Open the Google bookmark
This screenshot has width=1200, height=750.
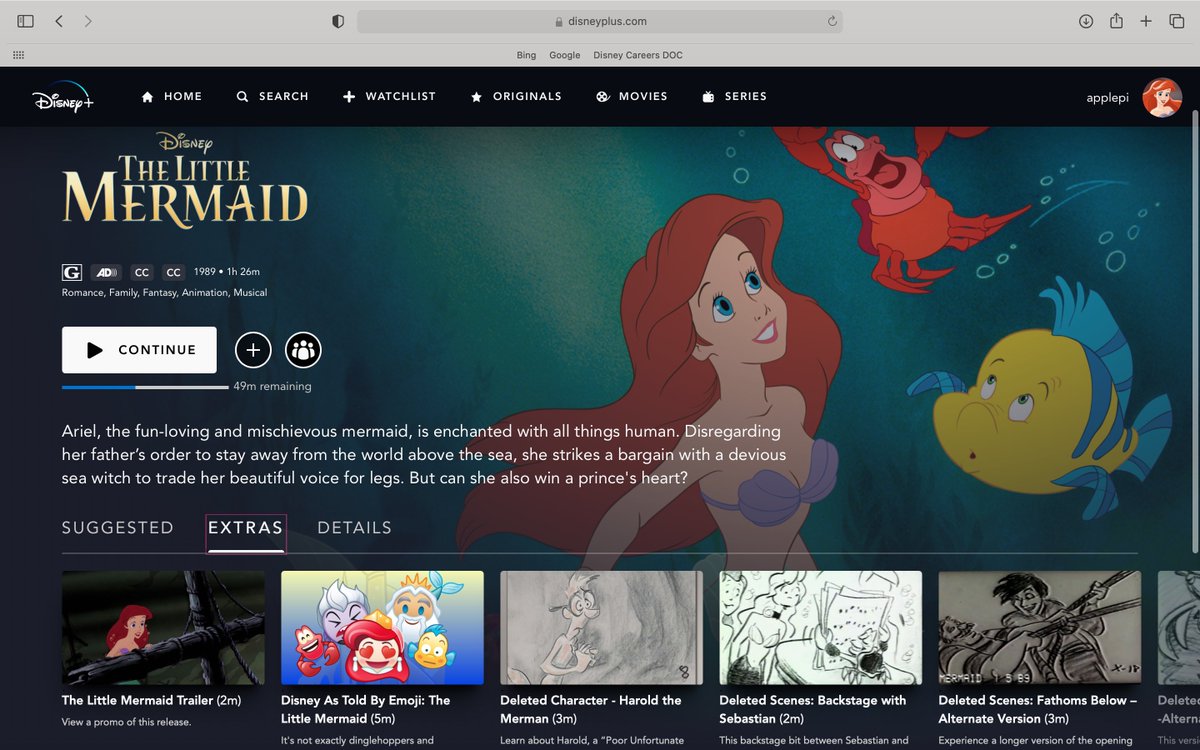click(x=565, y=55)
